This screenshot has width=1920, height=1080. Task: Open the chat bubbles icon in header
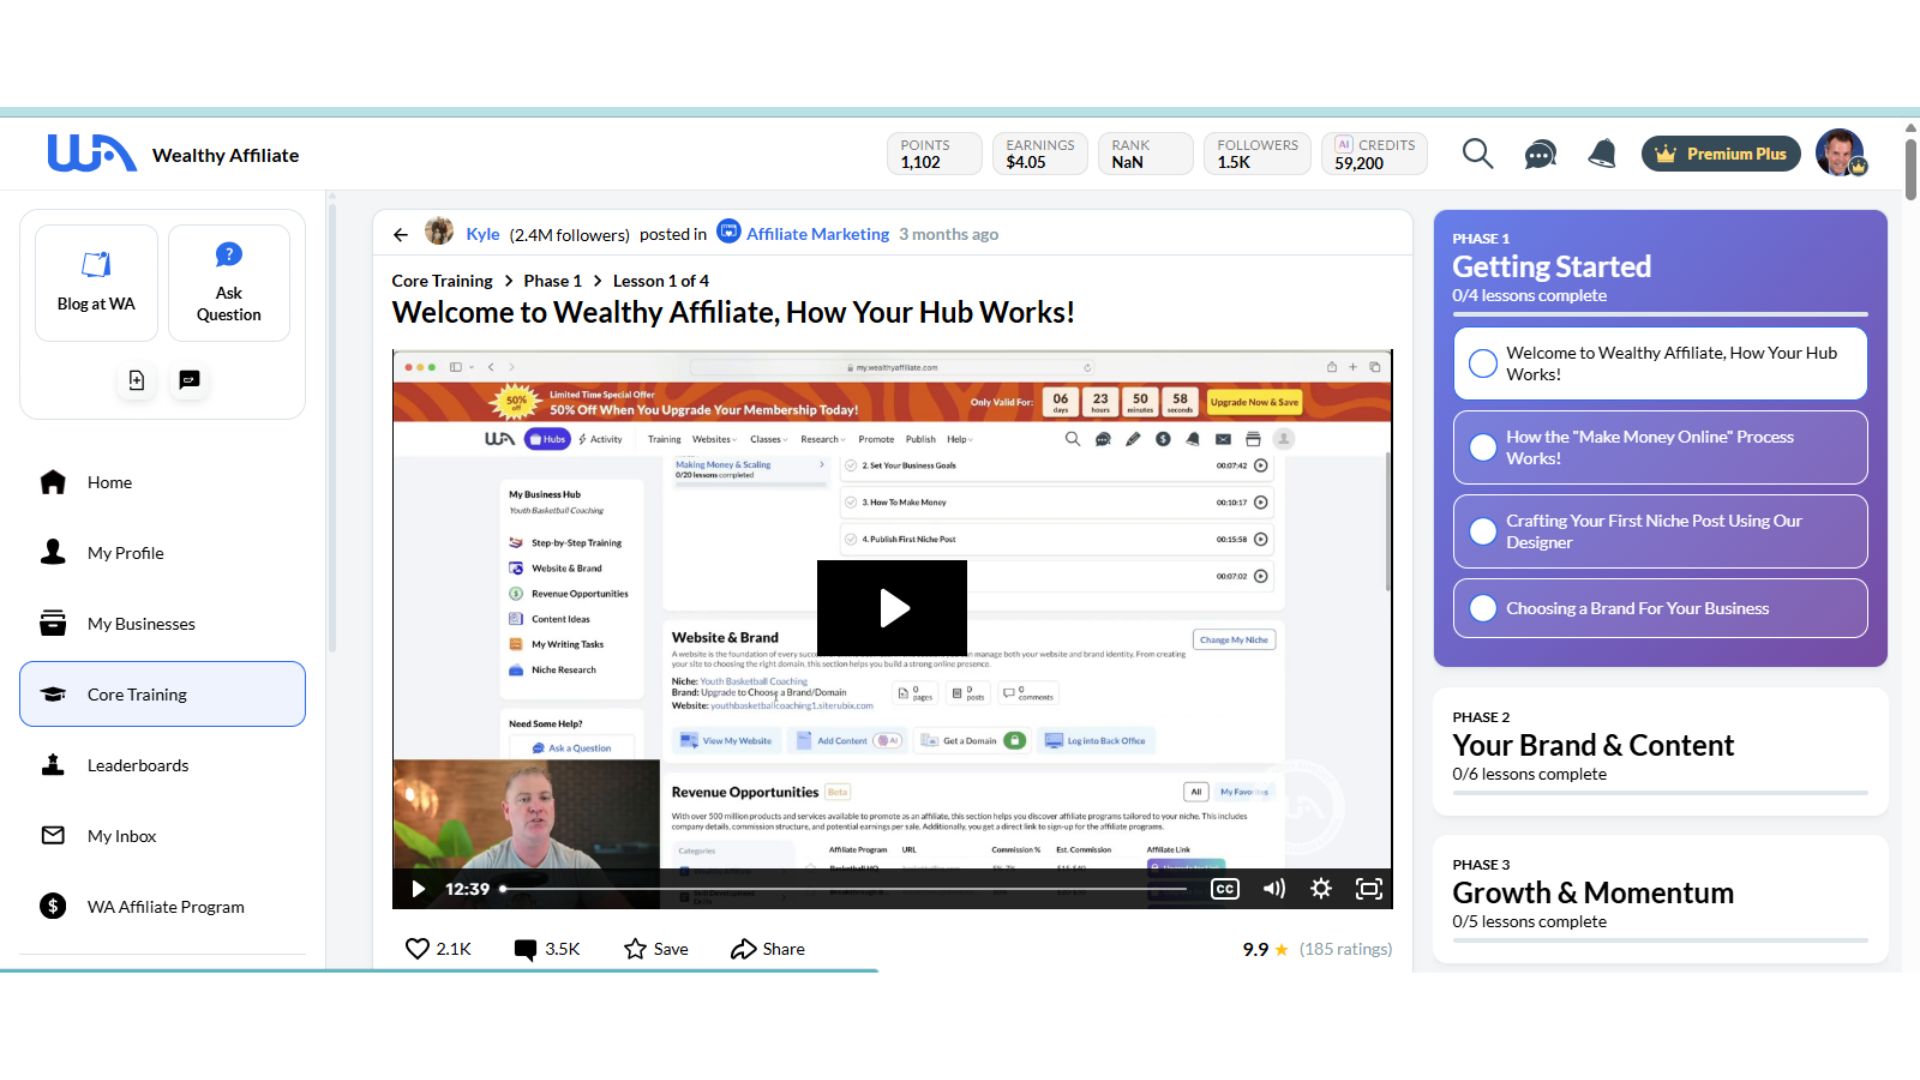tap(1540, 154)
